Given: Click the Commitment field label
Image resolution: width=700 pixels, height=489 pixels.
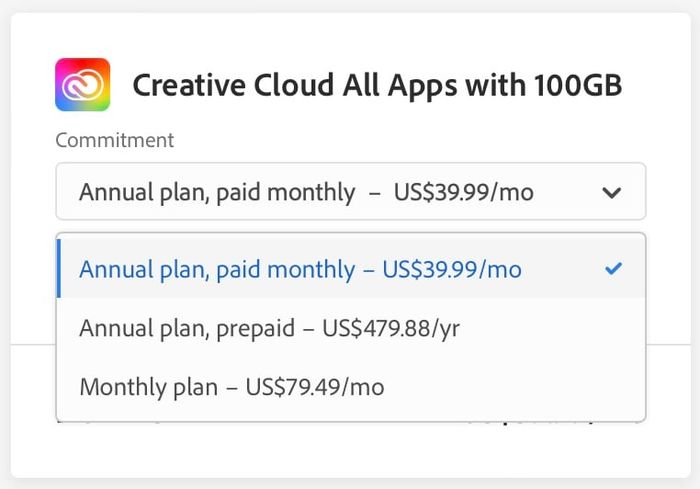Looking at the screenshot, I should point(115,140).
